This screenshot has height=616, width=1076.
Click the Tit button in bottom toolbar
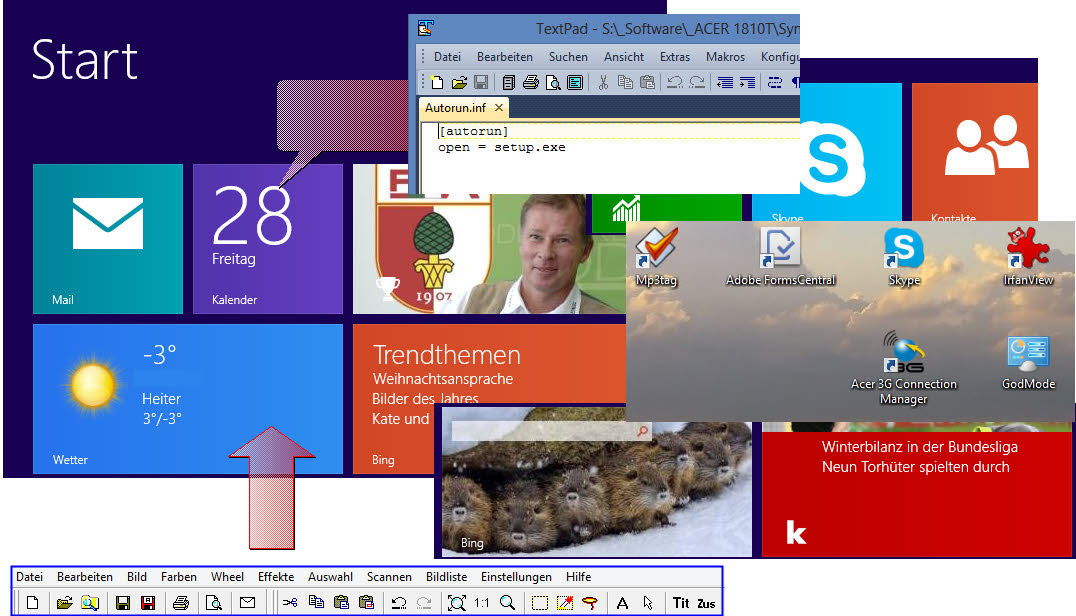[x=681, y=603]
